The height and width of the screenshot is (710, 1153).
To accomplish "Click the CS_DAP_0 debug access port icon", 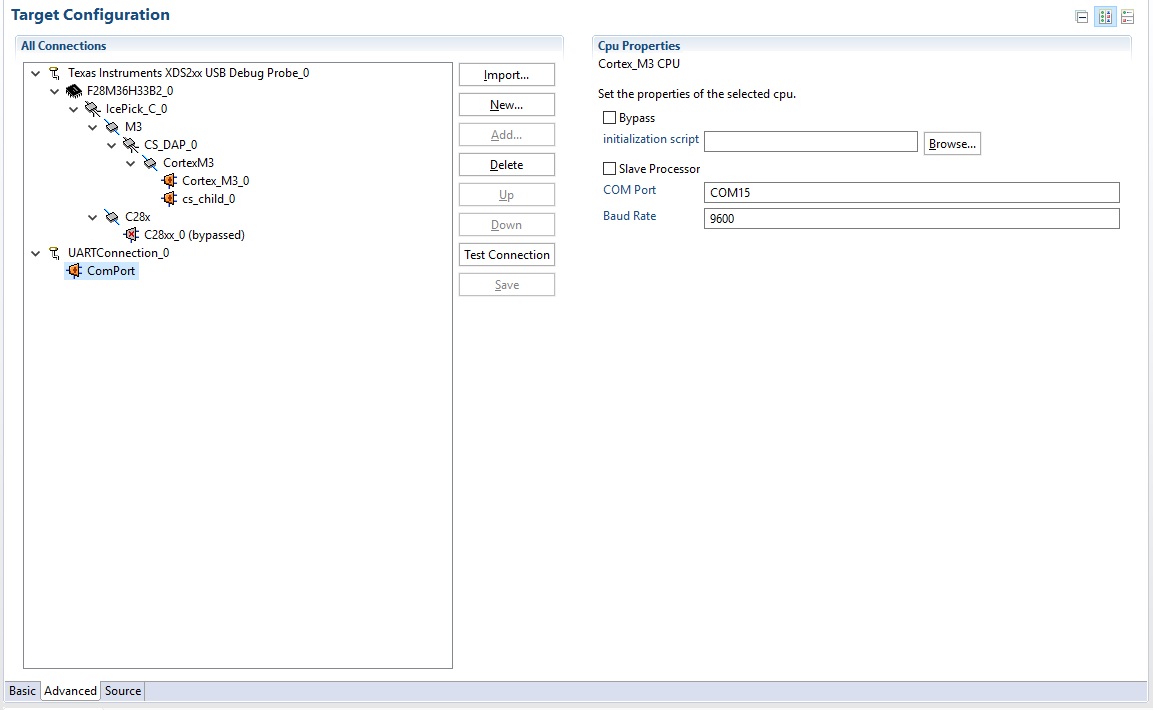I will [x=129, y=144].
